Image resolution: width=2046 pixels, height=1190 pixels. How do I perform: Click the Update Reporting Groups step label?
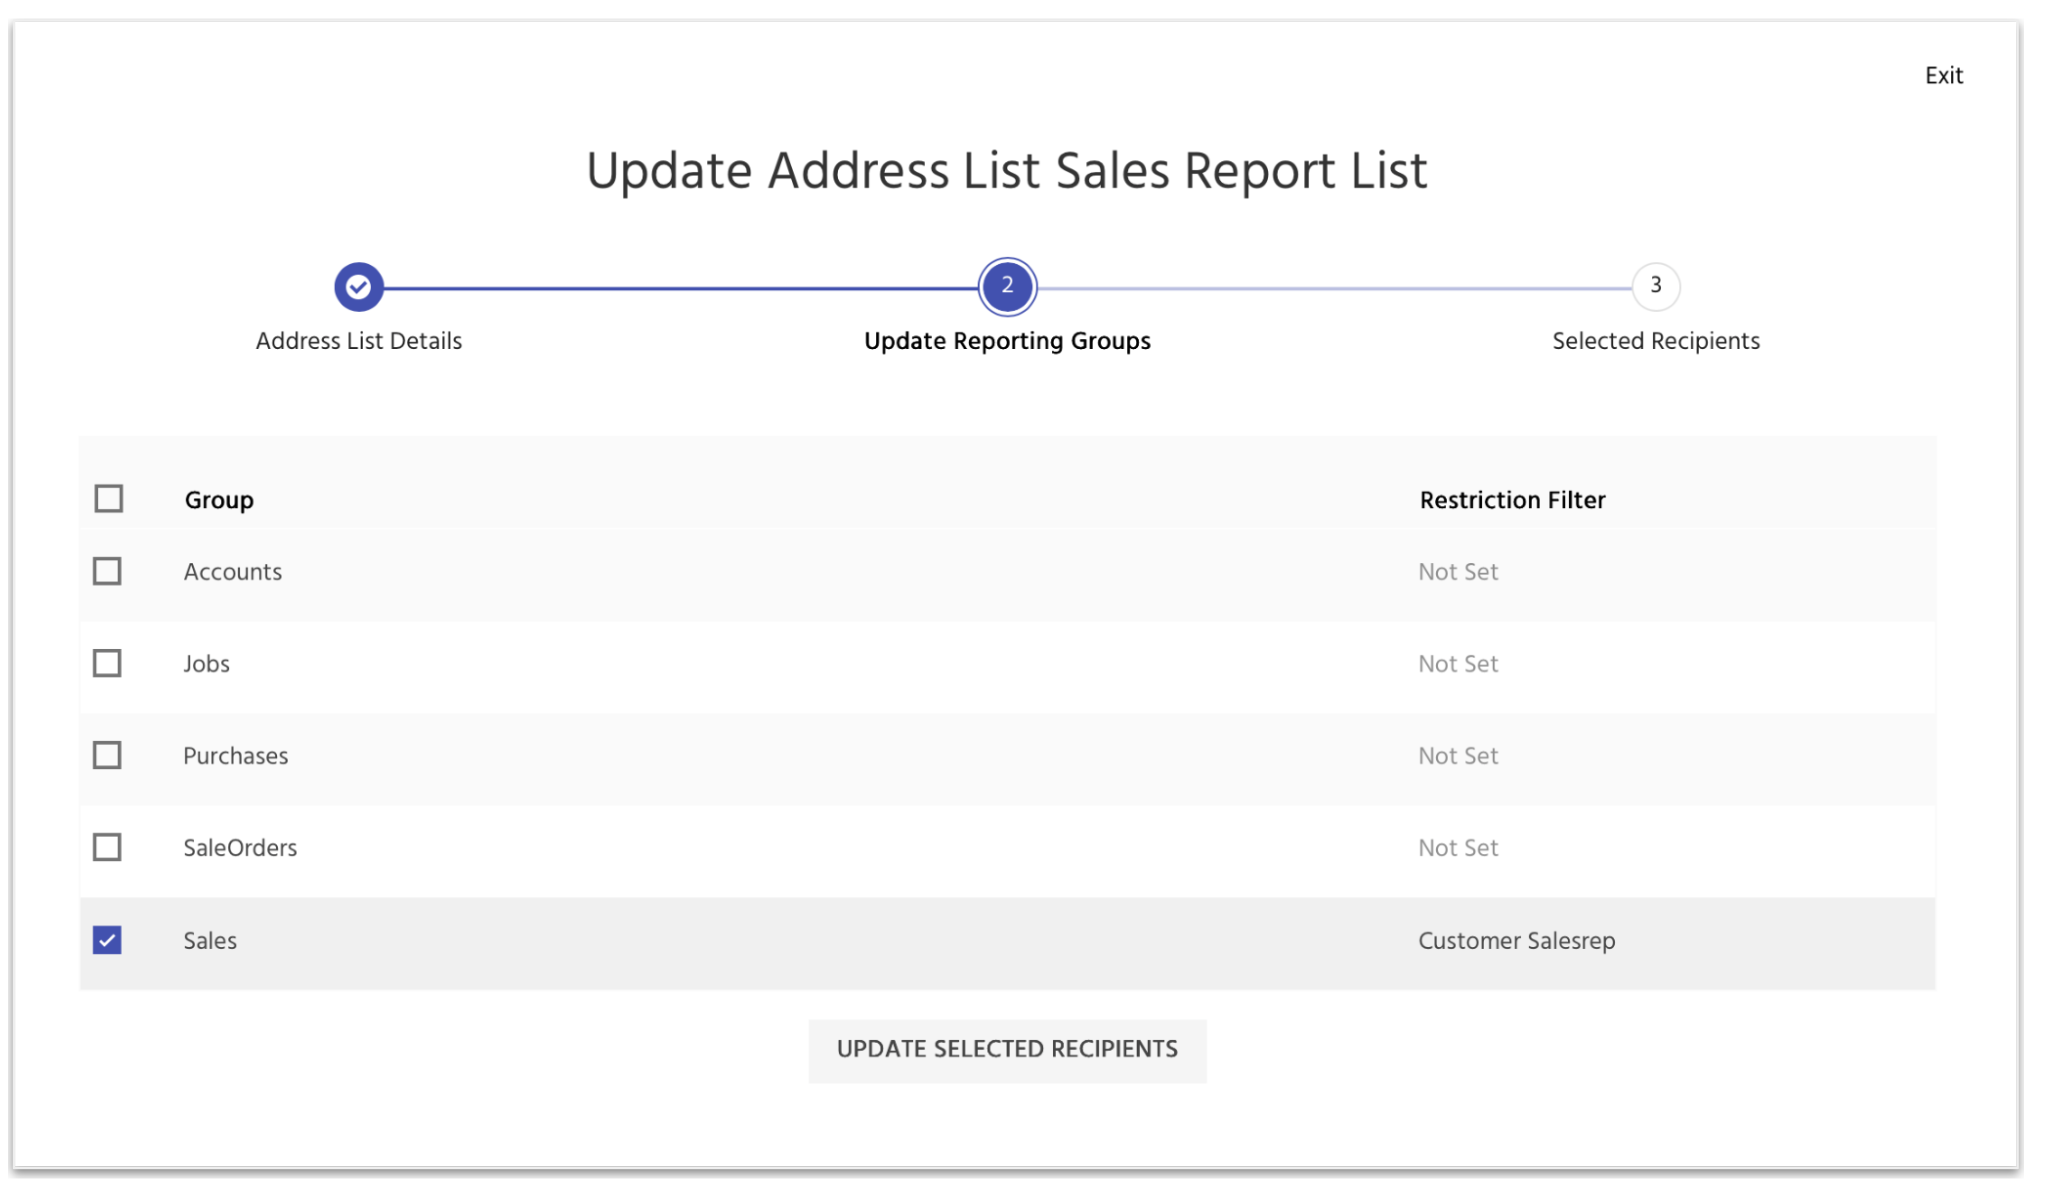tap(1007, 341)
